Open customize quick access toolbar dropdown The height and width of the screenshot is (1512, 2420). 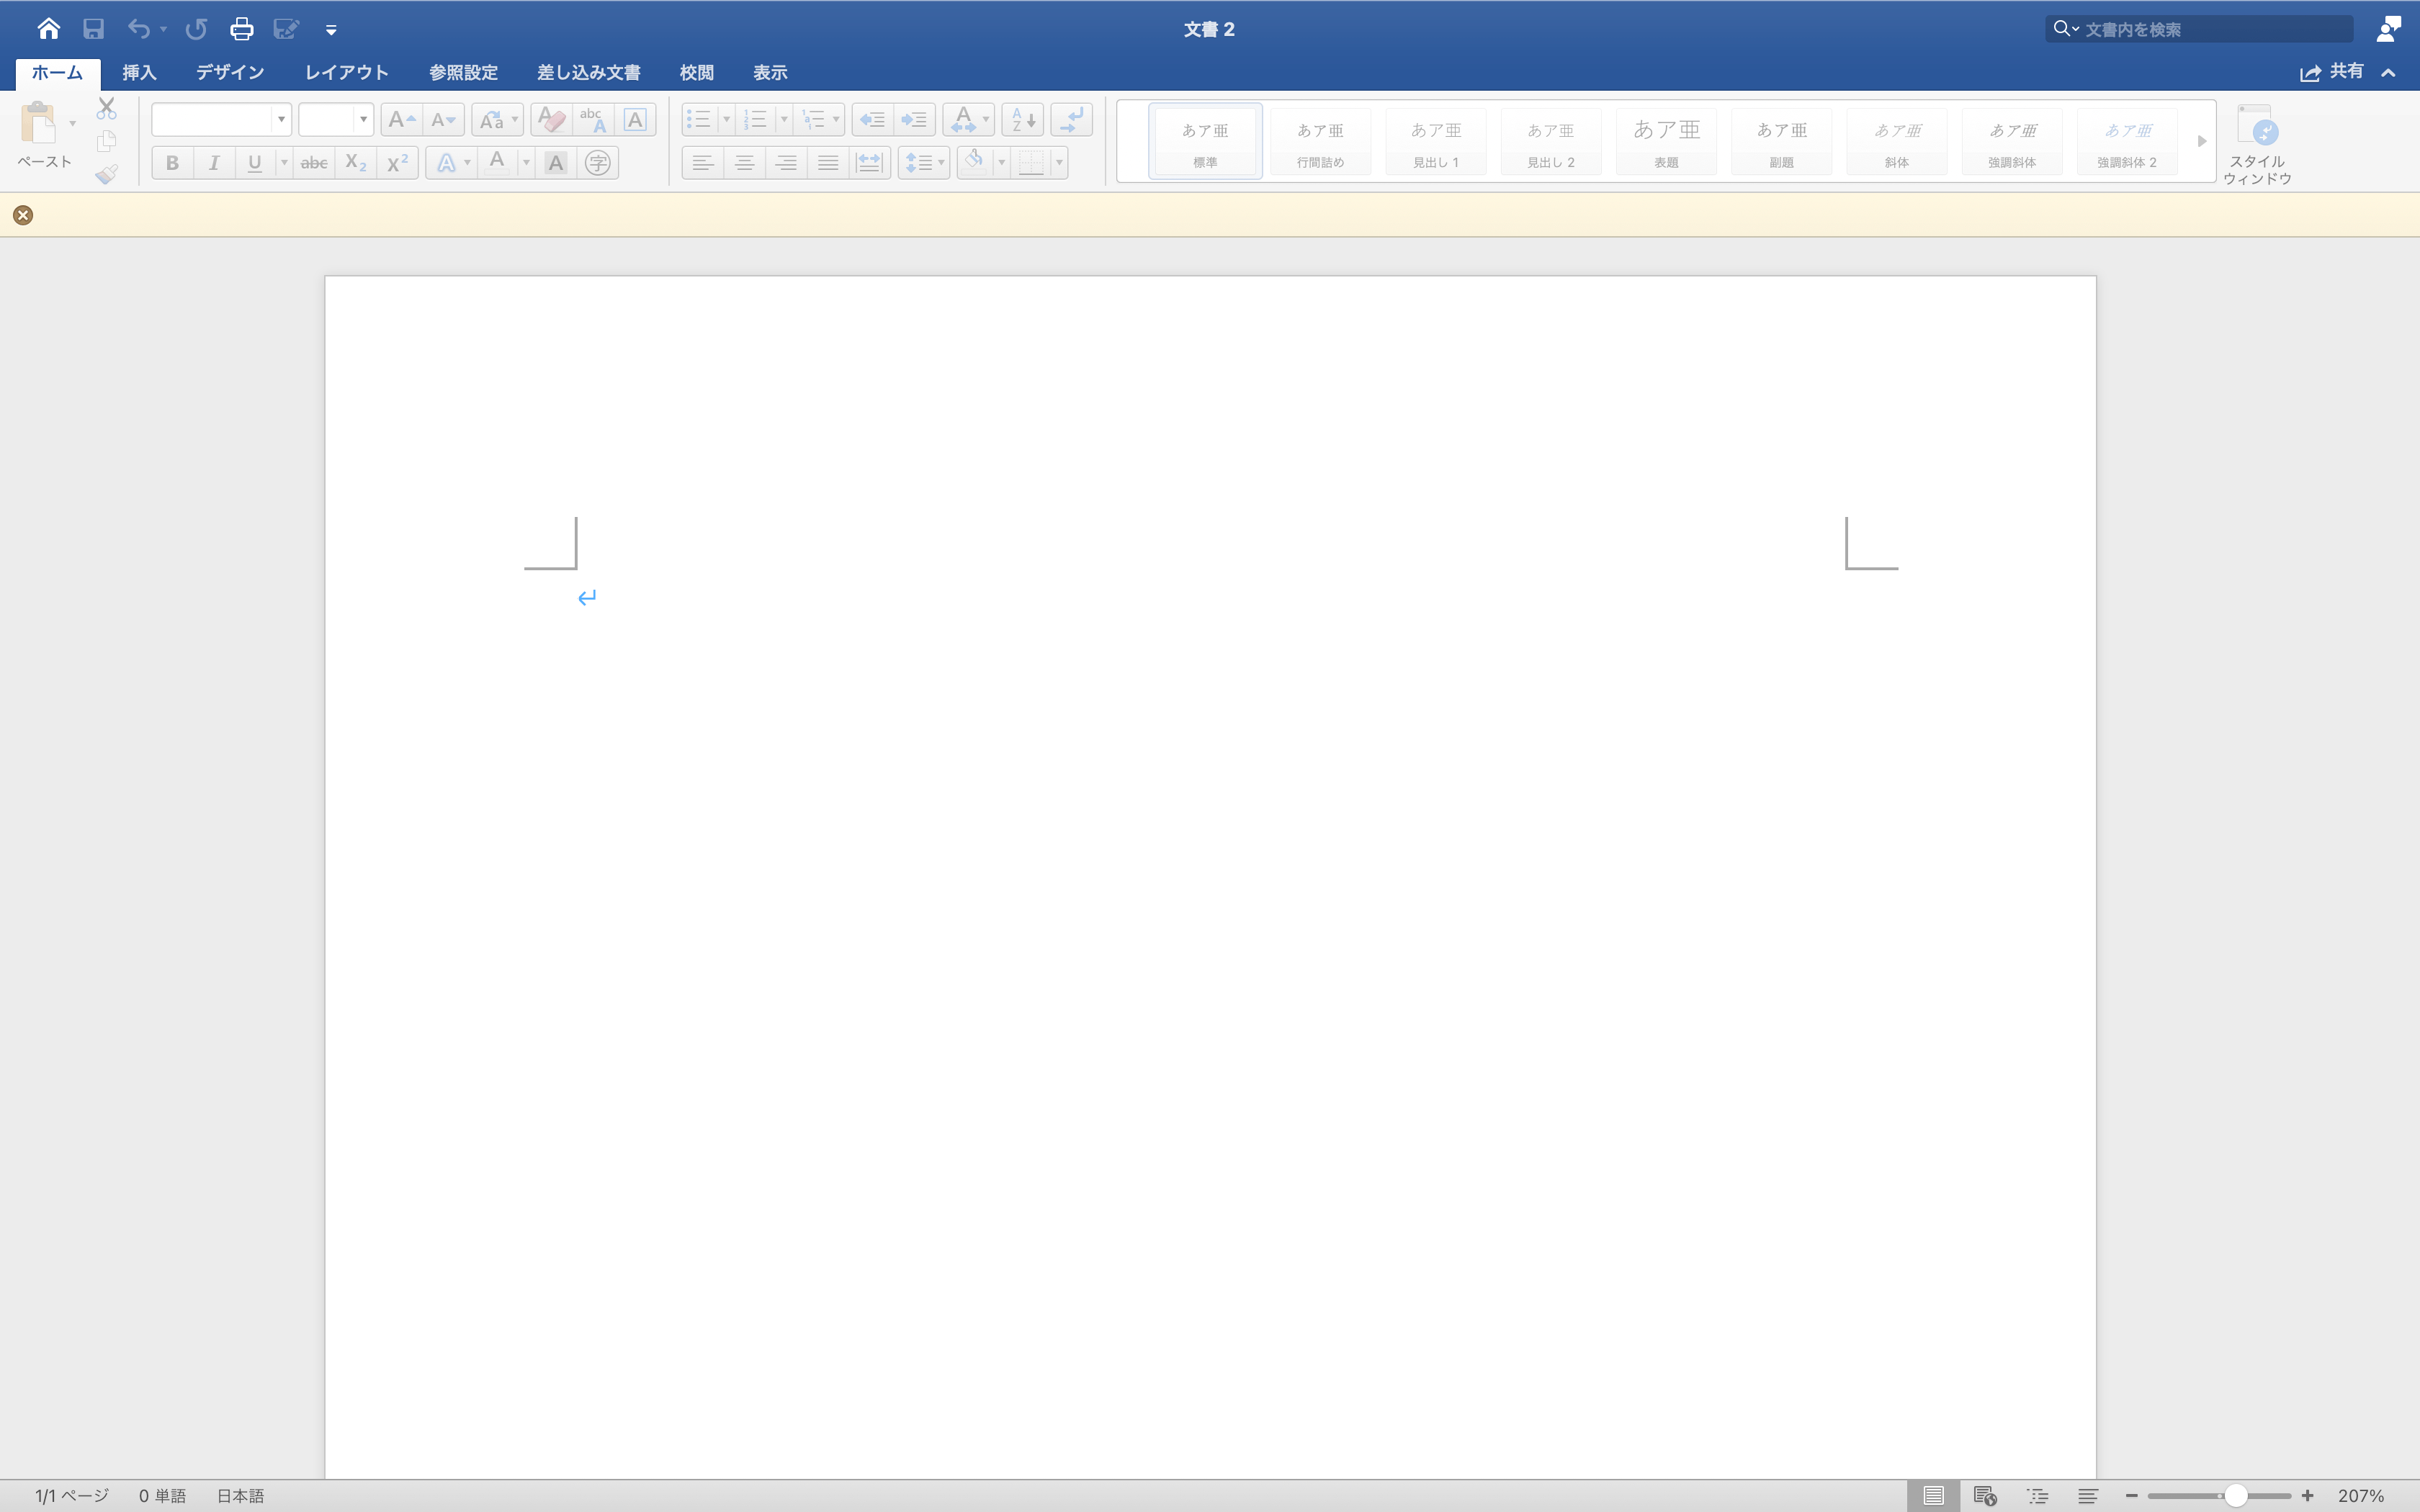[331, 30]
